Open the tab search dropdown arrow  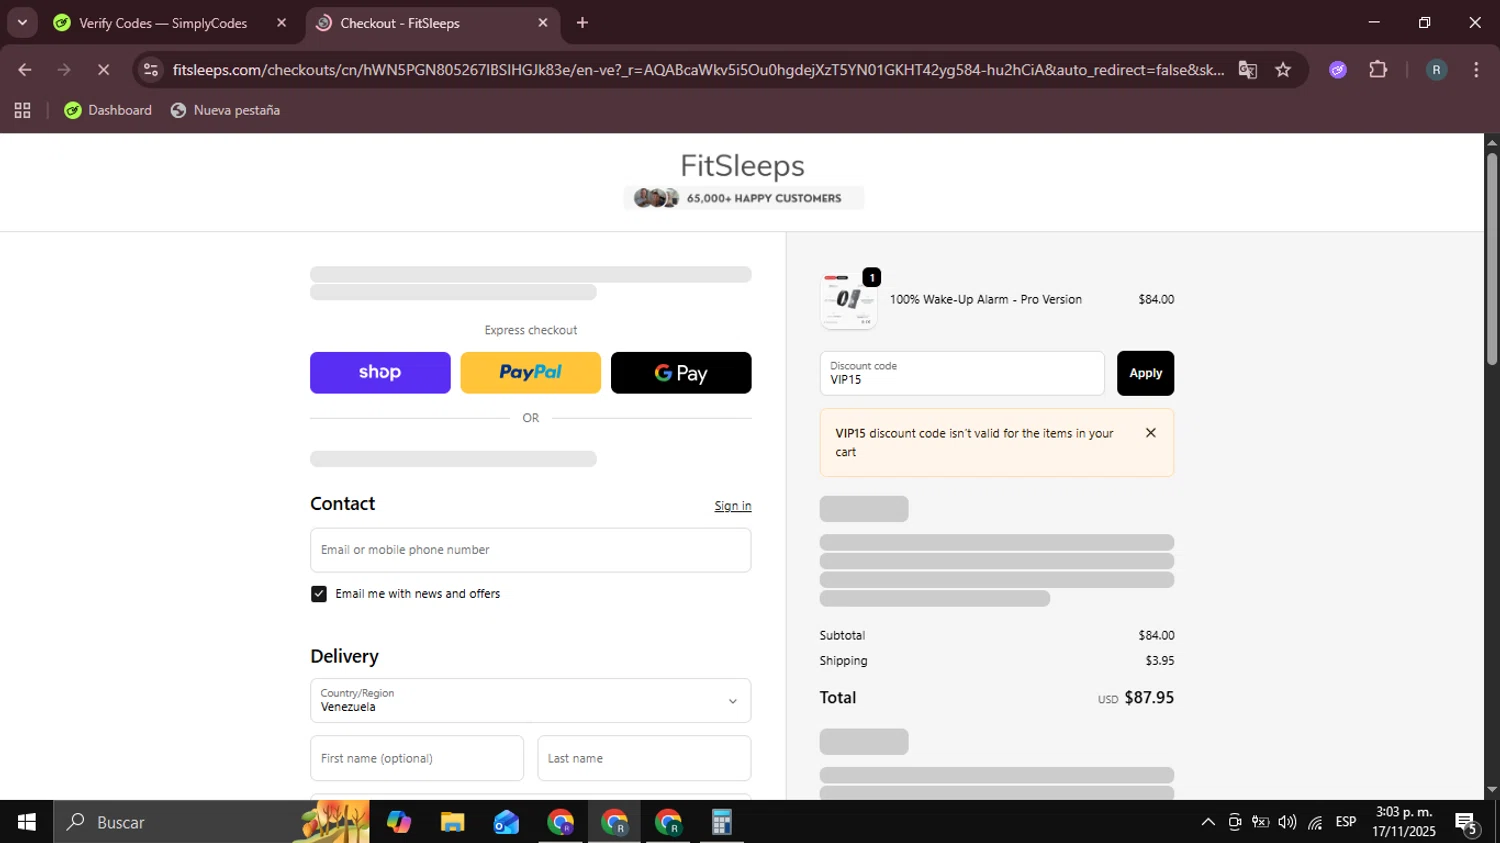click(x=22, y=22)
